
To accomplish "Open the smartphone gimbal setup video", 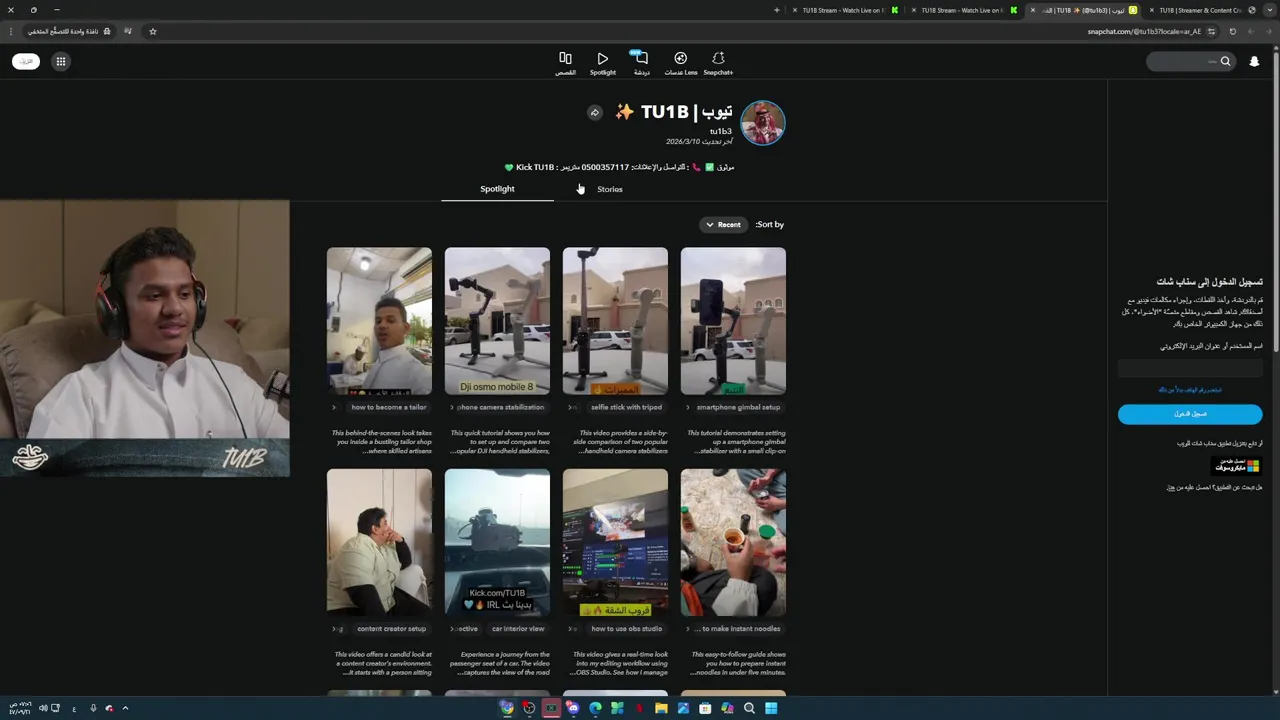I will (x=733, y=321).
